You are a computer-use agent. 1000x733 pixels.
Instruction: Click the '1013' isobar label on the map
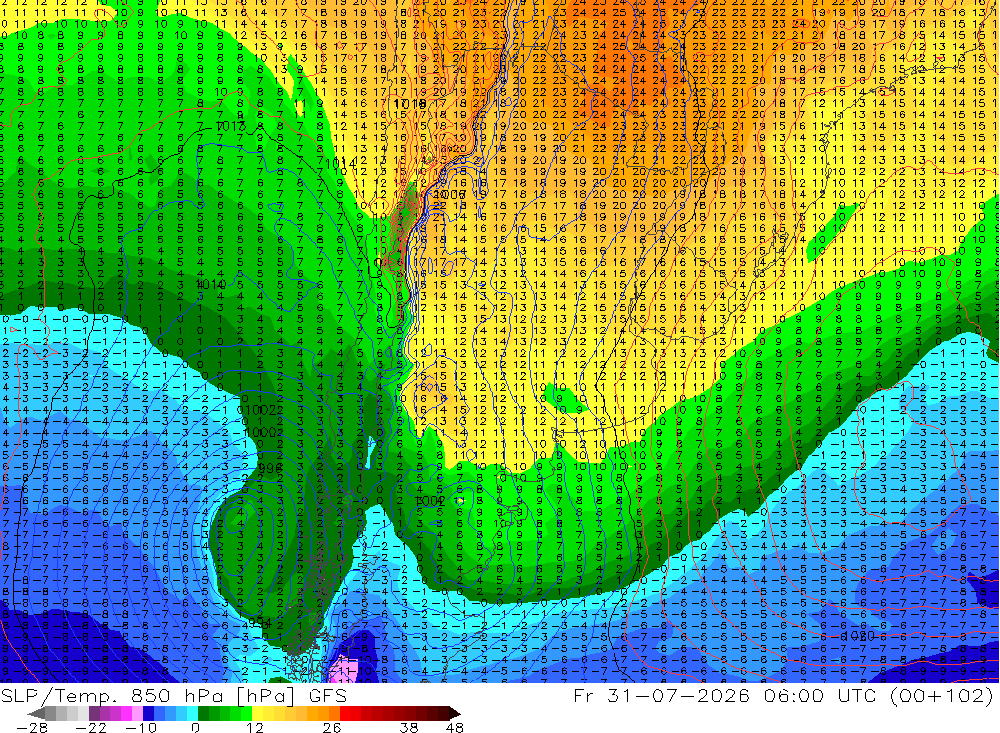tap(231, 126)
